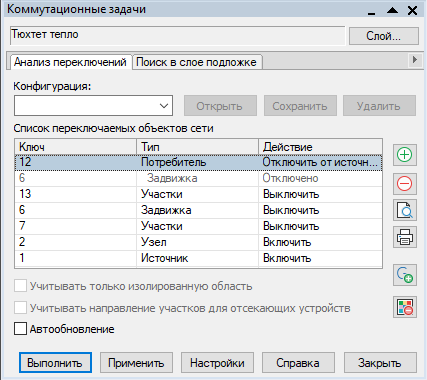Click the printer icon

(x=405, y=237)
